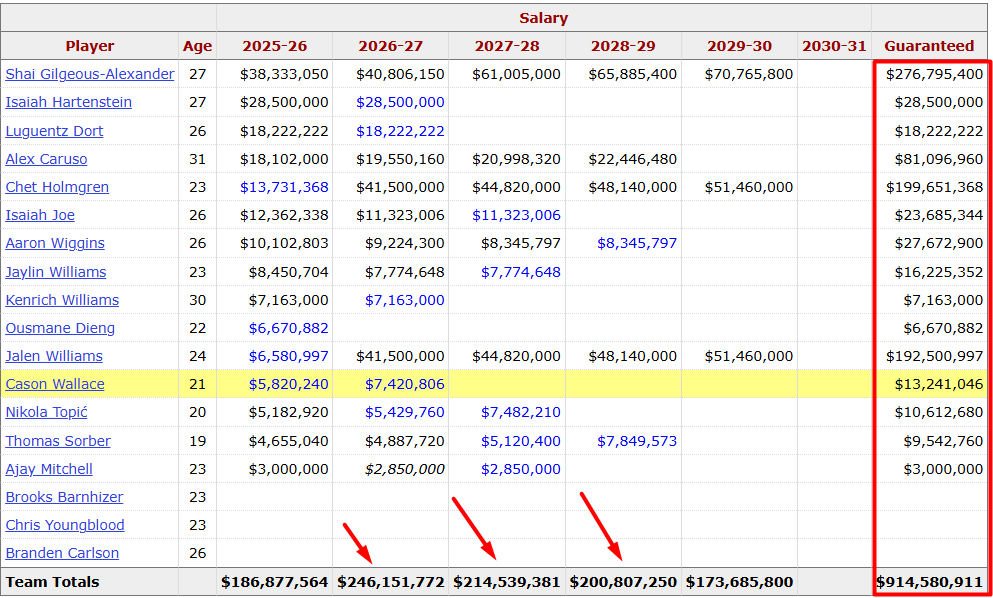Screen dimensions: 993x598
Task: Sort by the Player column header
Action: (x=90, y=46)
